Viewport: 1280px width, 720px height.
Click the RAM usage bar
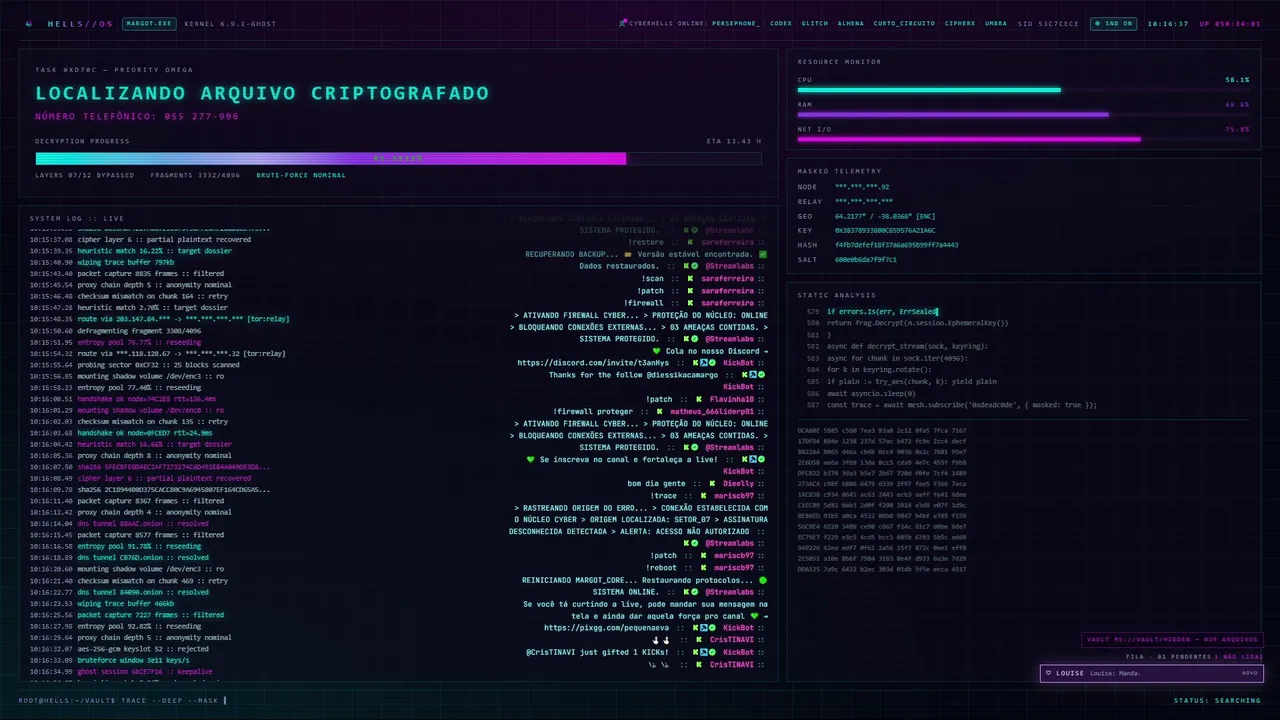point(1023,114)
